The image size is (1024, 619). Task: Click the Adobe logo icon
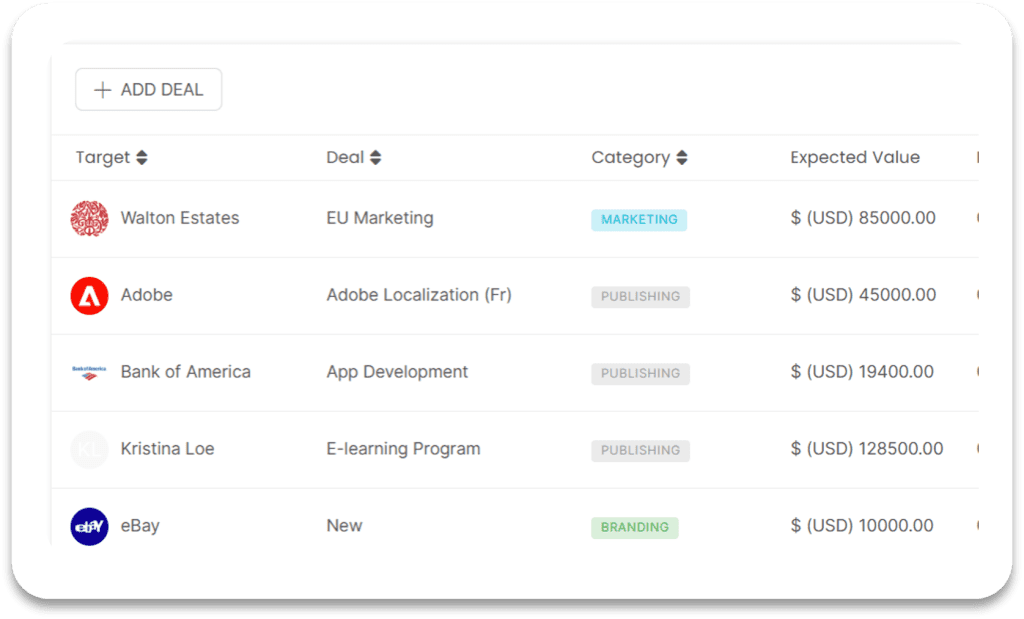click(x=89, y=296)
